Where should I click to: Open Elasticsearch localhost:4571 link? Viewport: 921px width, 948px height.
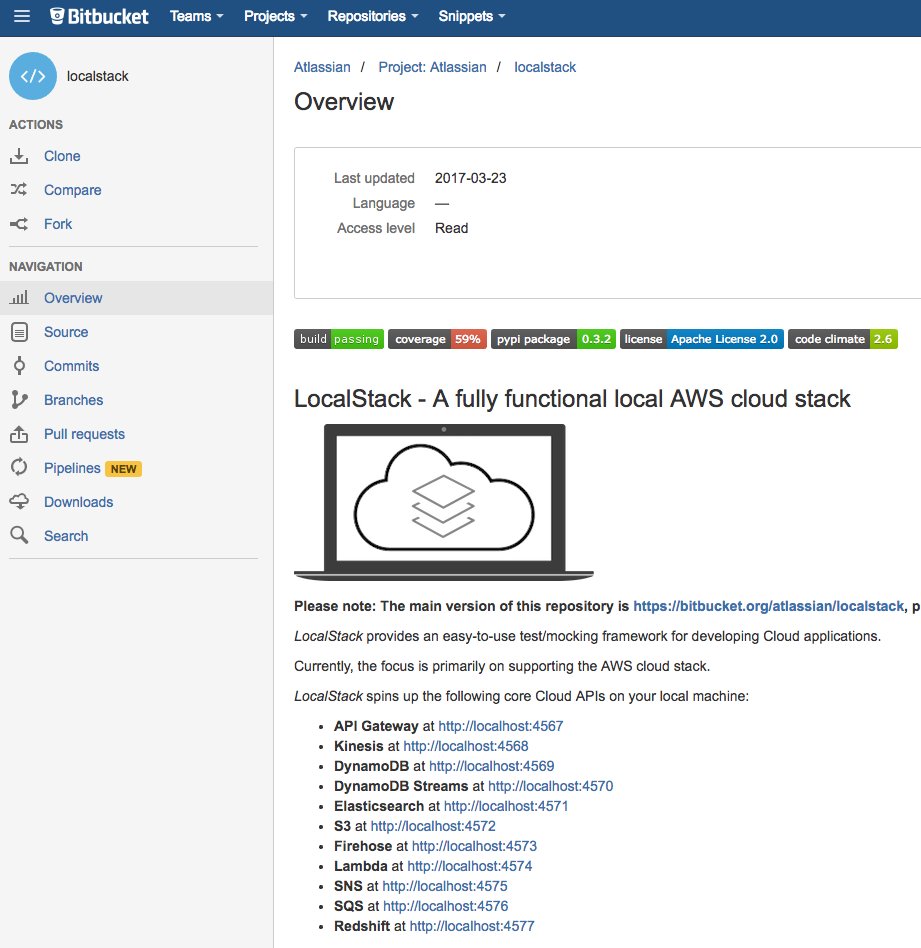(x=506, y=806)
